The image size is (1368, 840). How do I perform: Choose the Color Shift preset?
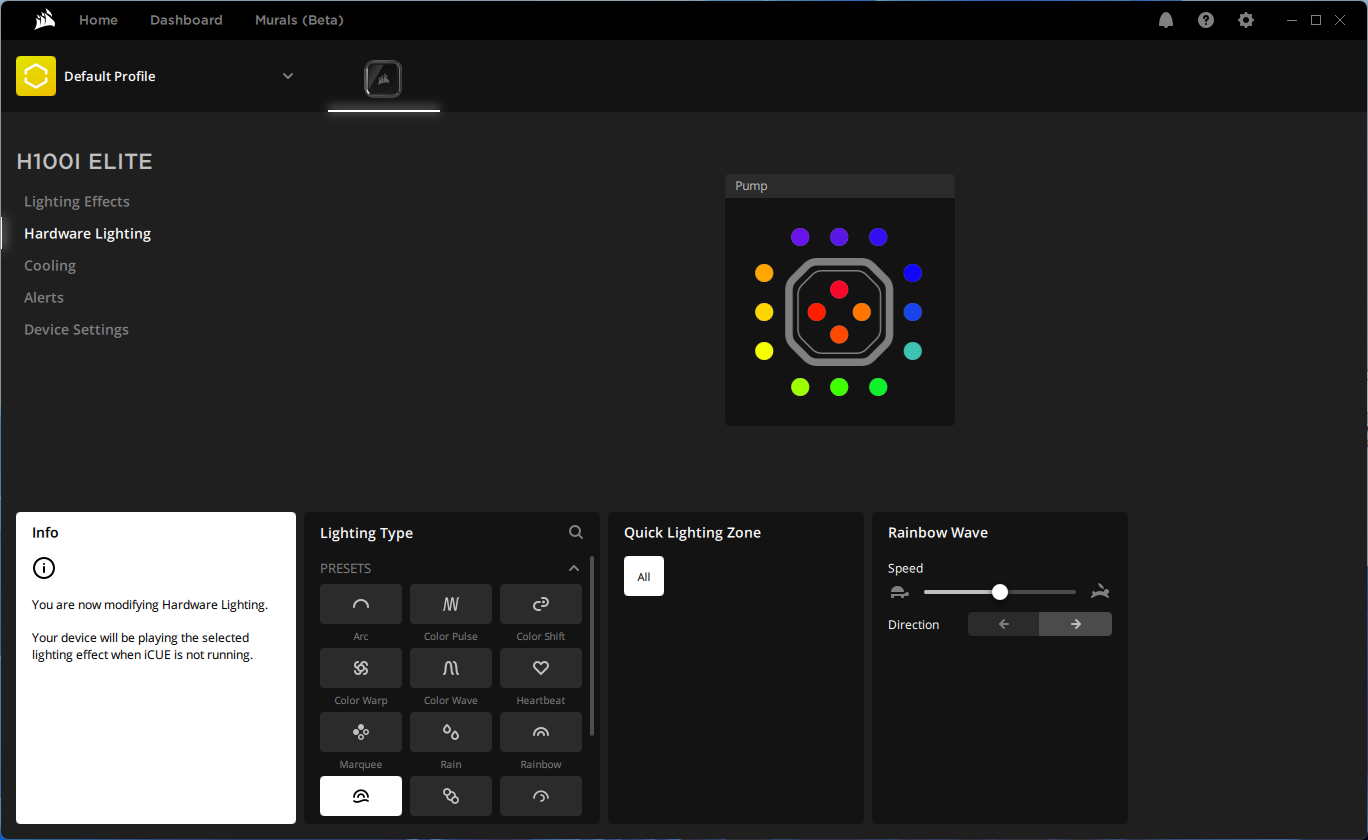(x=541, y=604)
